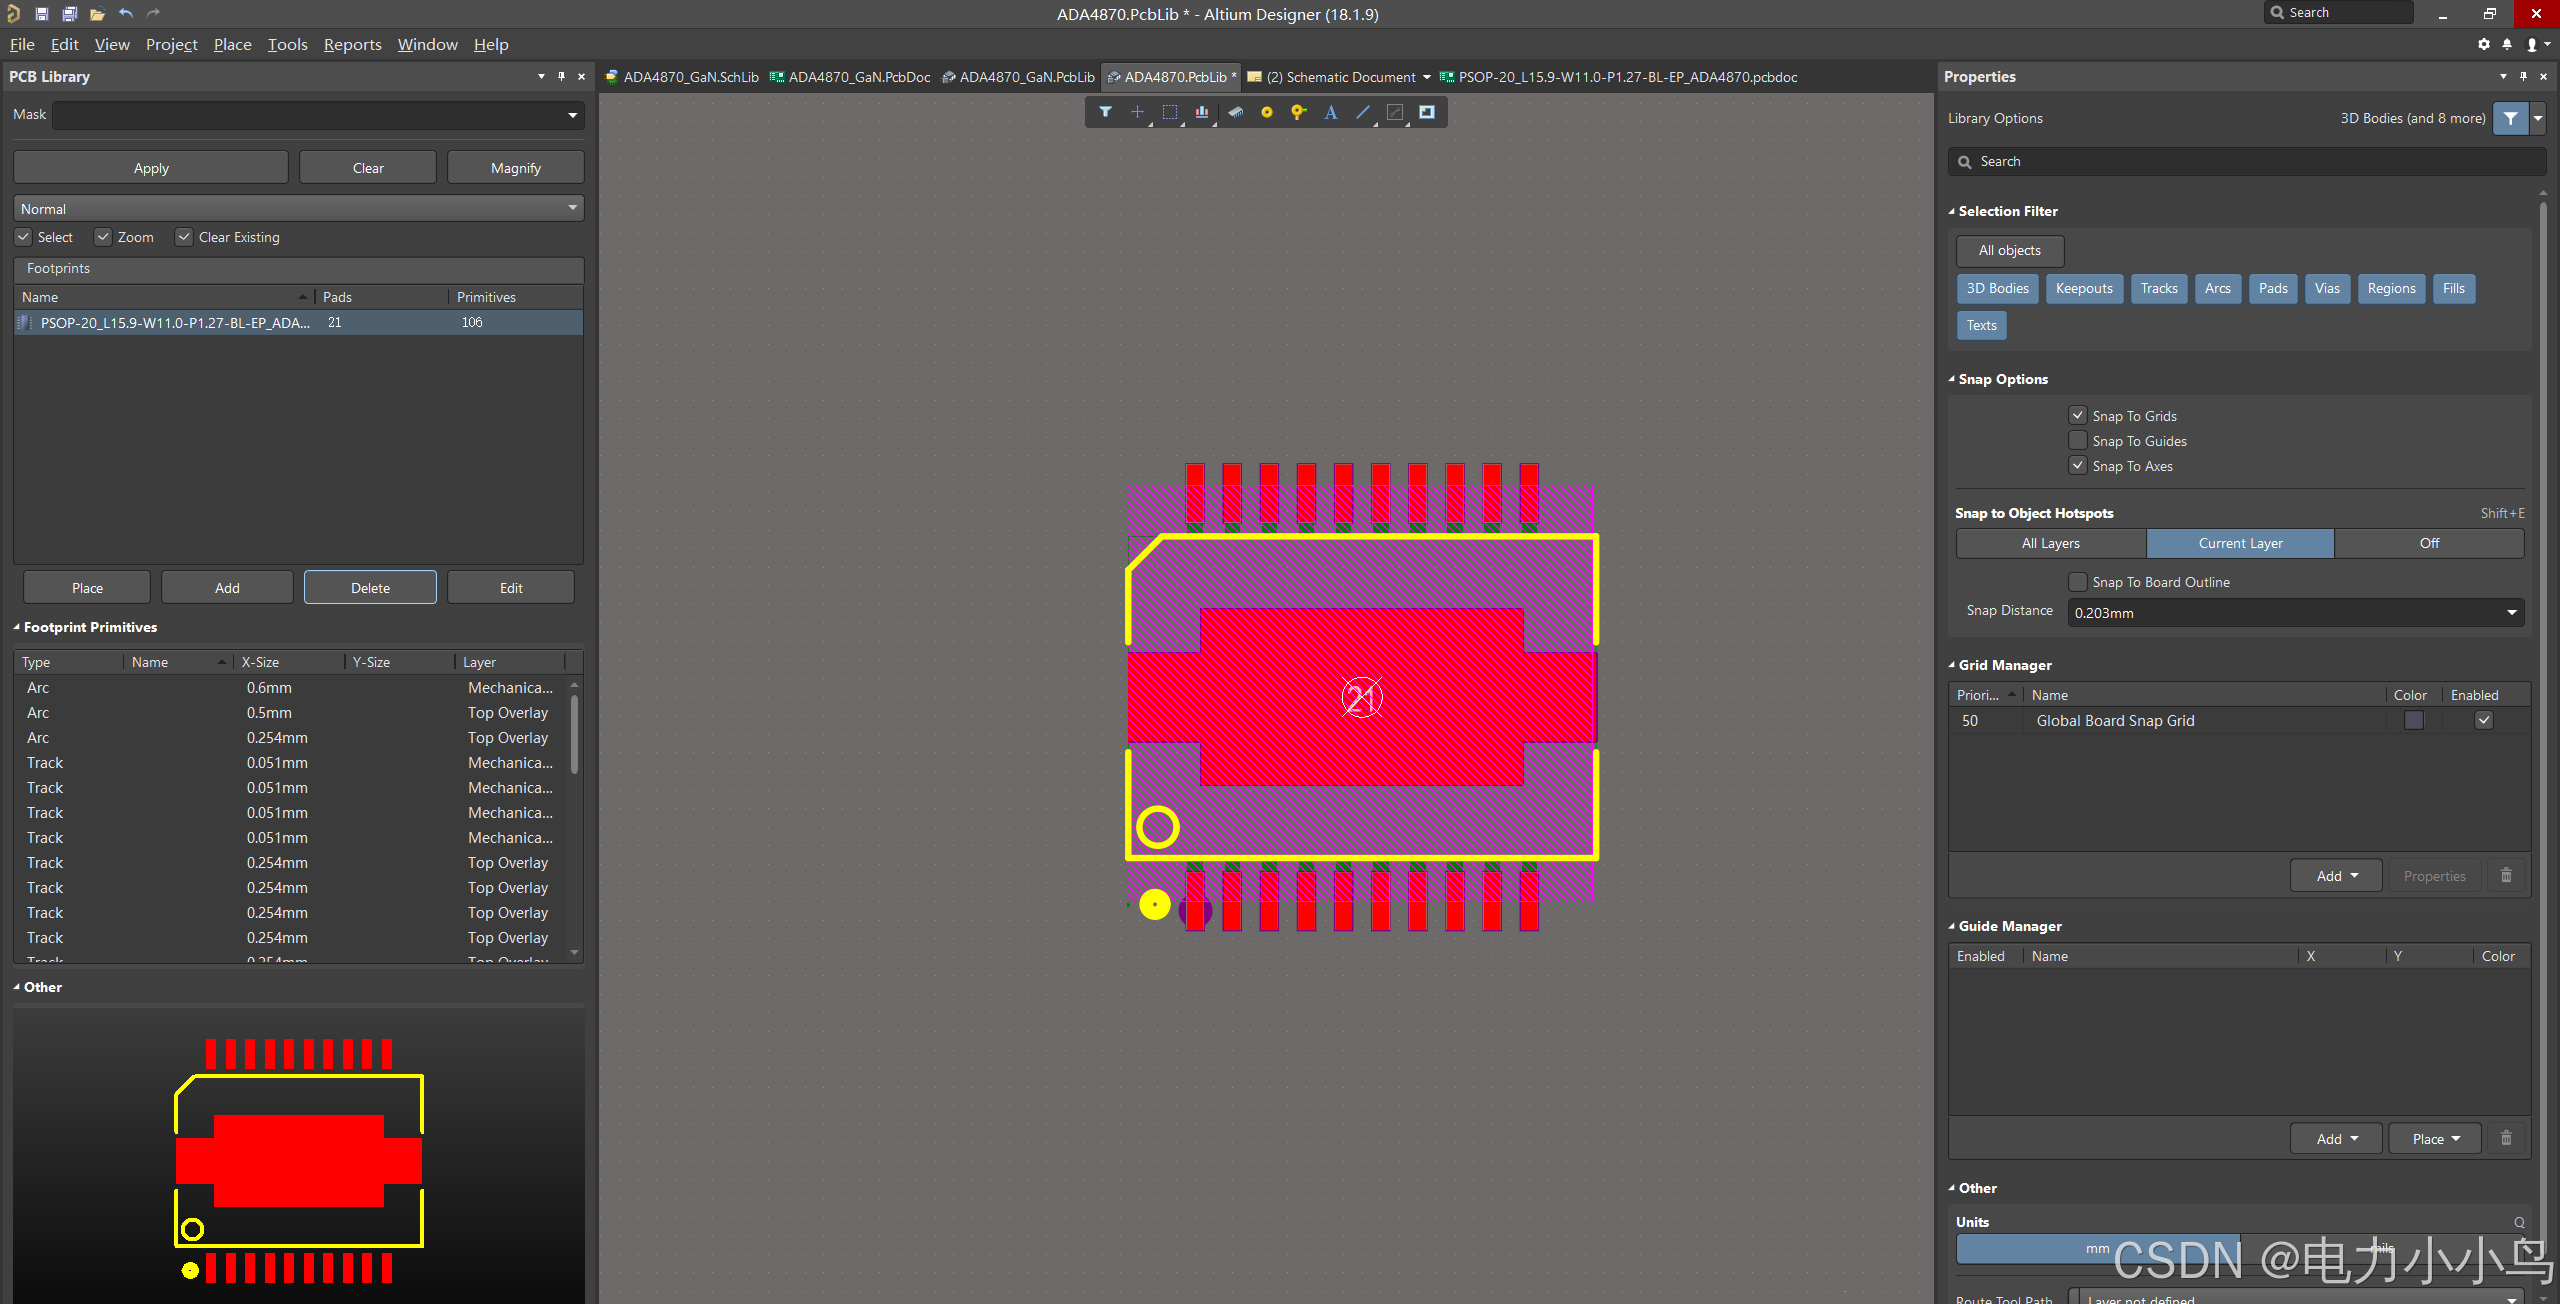Click the Save icon in title bar
The width and height of the screenshot is (2560, 1304).
coord(41,14)
